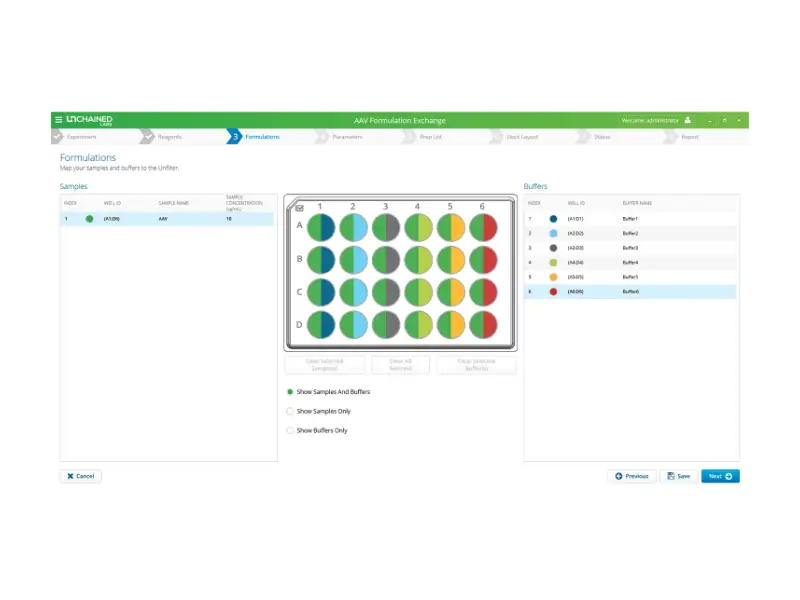
Task: Choose Show Samples Only radio button
Action: pos(290,411)
